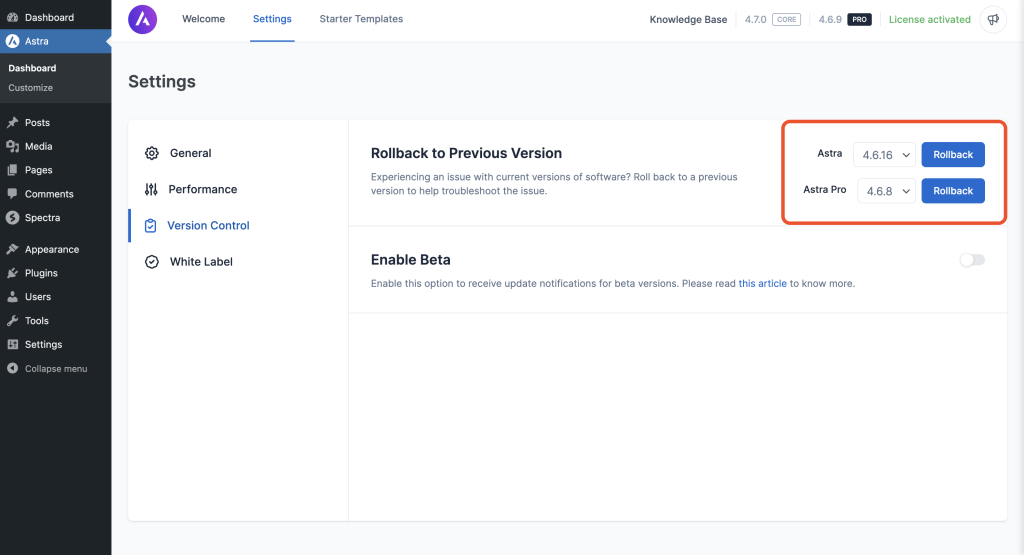Viewport: 1024px width, 555px height.
Task: Roll back the Astra theme version
Action: click(953, 155)
